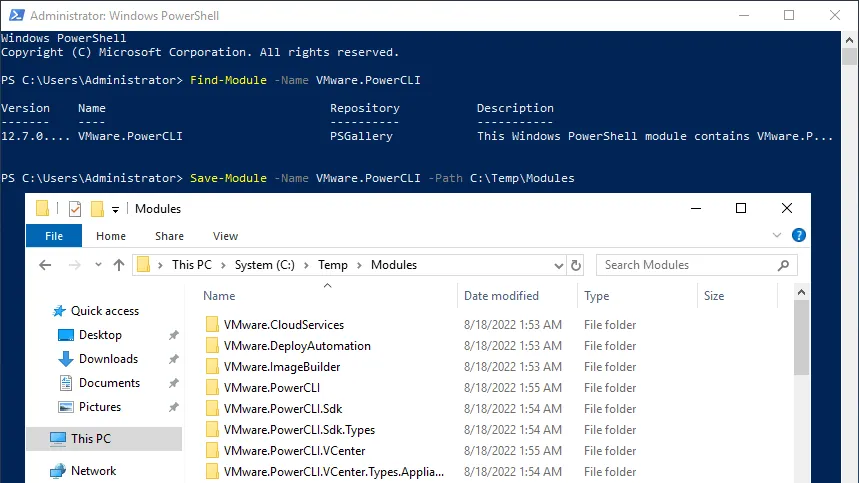The width and height of the screenshot is (859, 483).
Task: Open the Explorer Help question mark icon
Action: (x=798, y=236)
